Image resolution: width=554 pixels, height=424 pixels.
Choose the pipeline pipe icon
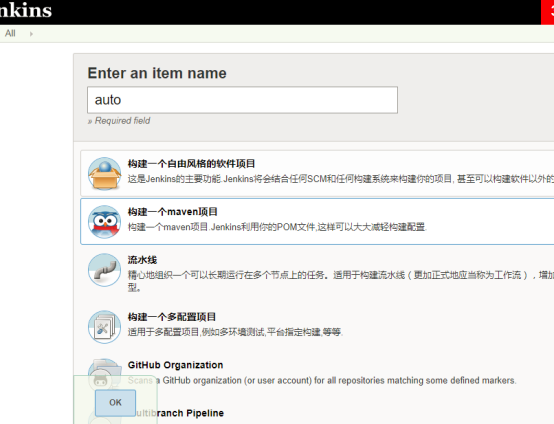click(x=105, y=270)
